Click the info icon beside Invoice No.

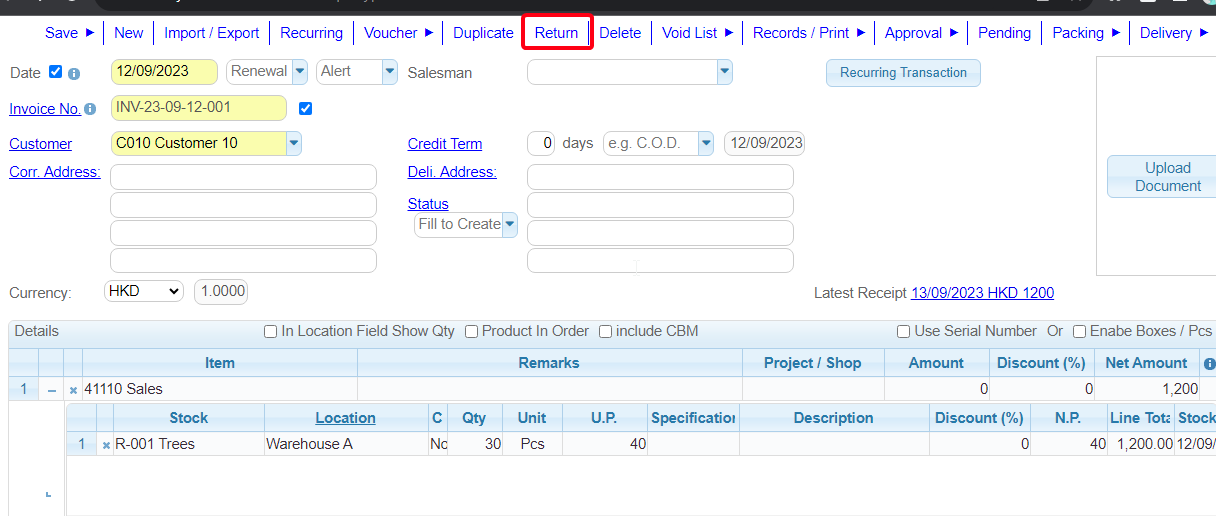(90, 109)
